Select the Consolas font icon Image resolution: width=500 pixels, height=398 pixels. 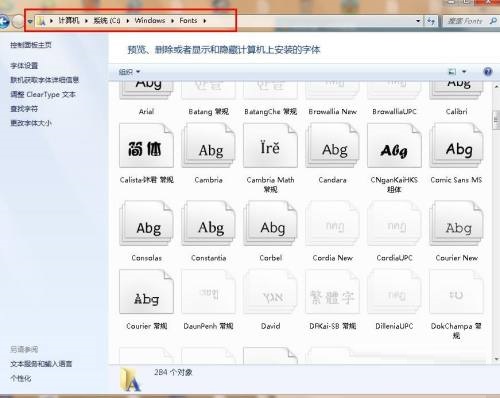146,223
